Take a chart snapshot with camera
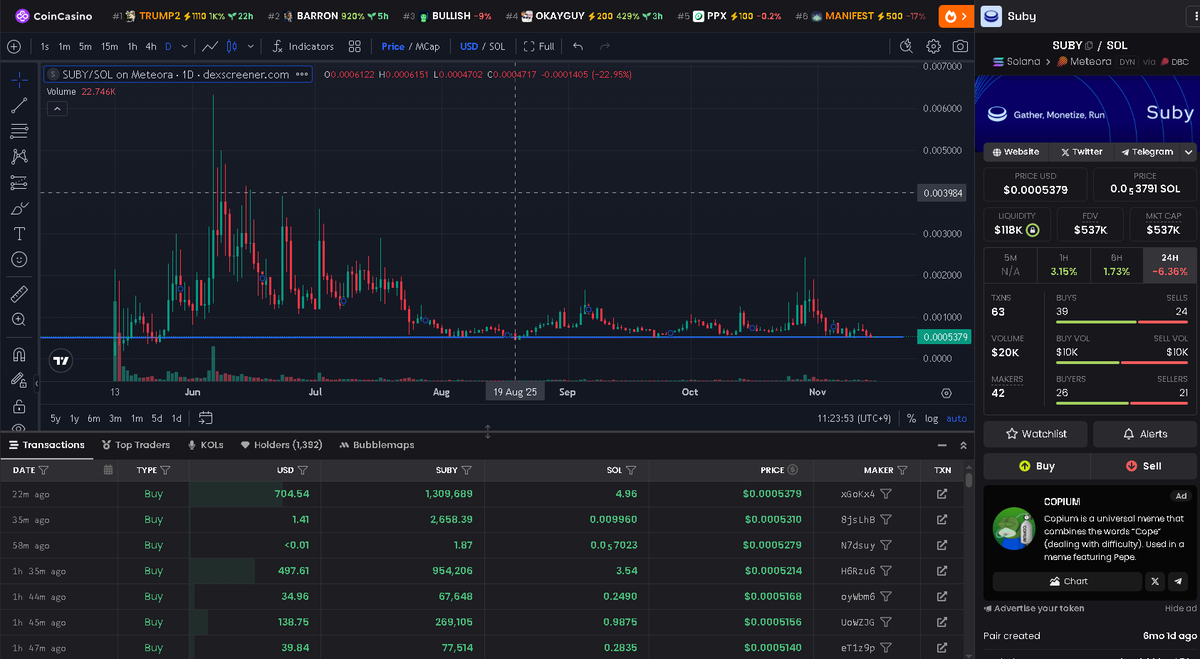This screenshot has width=1200, height=659. click(x=960, y=46)
